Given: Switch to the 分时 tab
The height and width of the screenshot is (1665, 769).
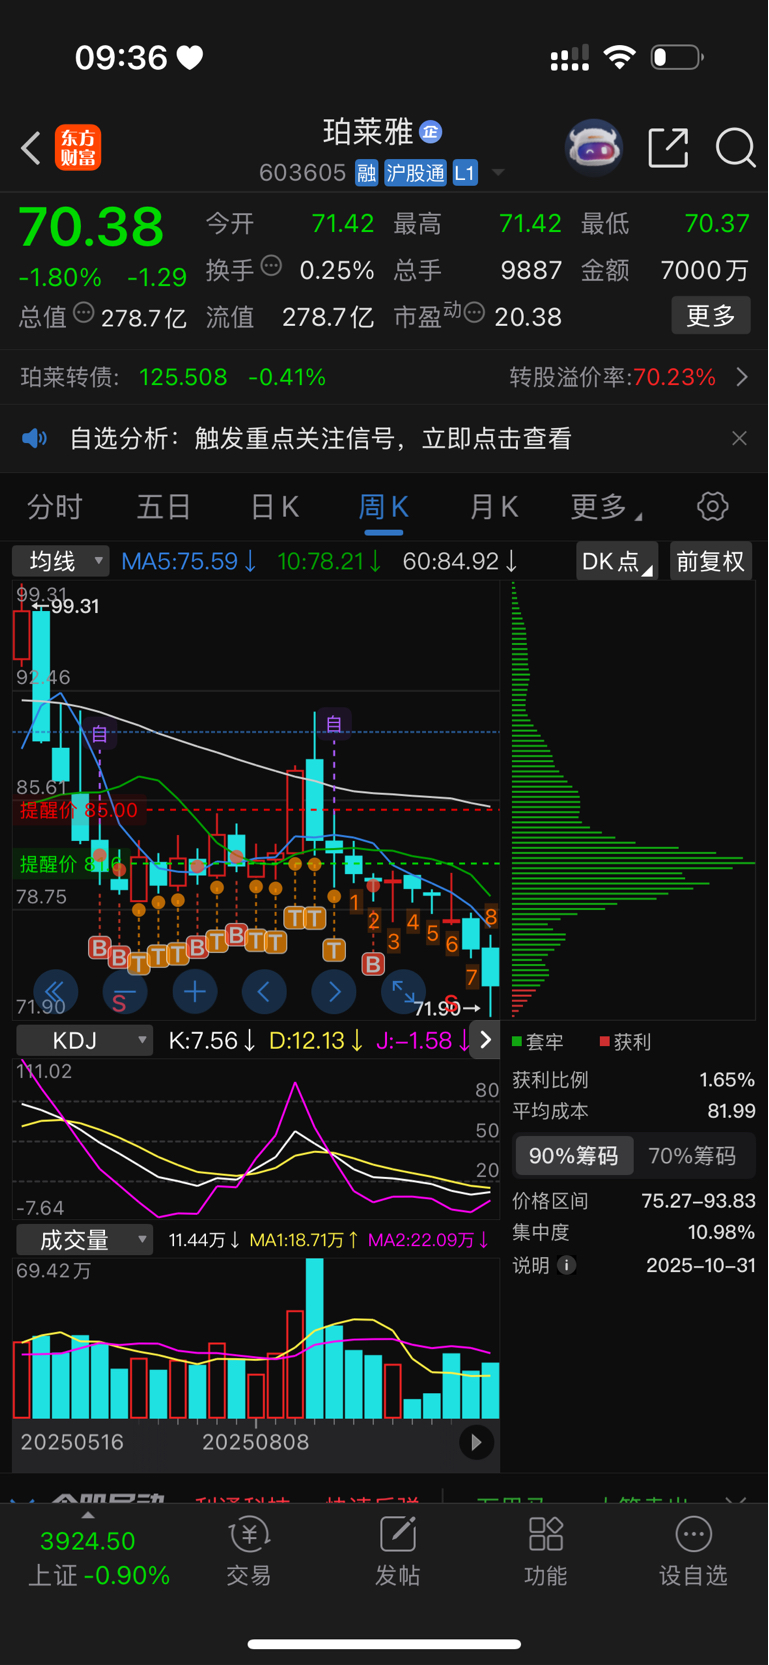Looking at the screenshot, I should pyautogui.click(x=54, y=507).
